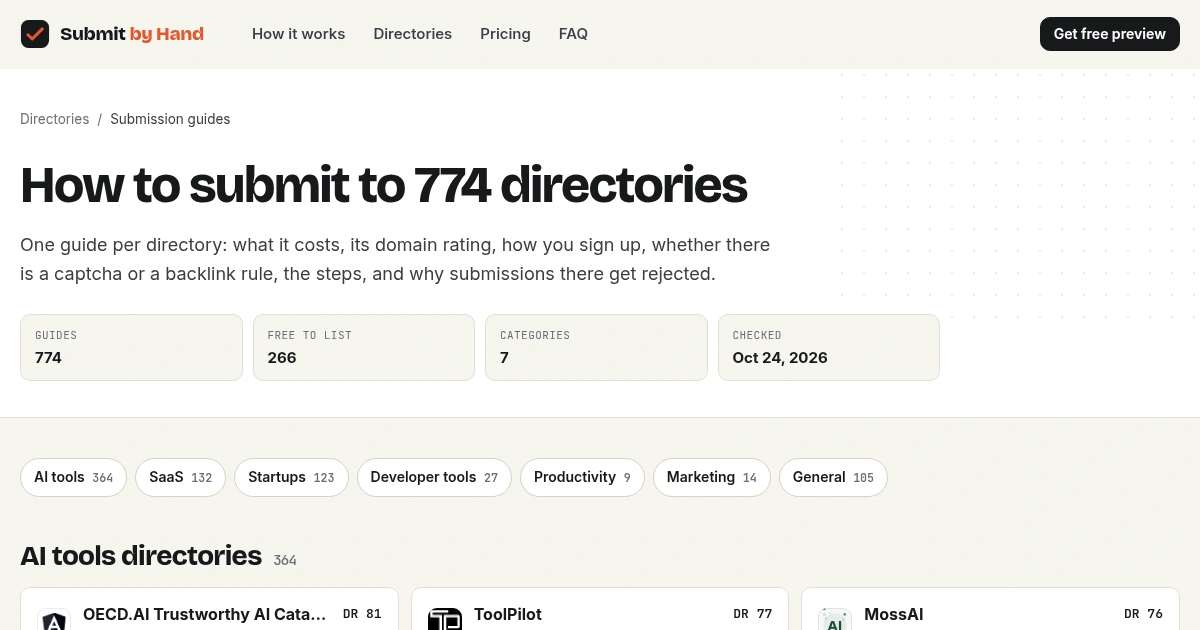Click the AI tools directories heading

click(141, 555)
